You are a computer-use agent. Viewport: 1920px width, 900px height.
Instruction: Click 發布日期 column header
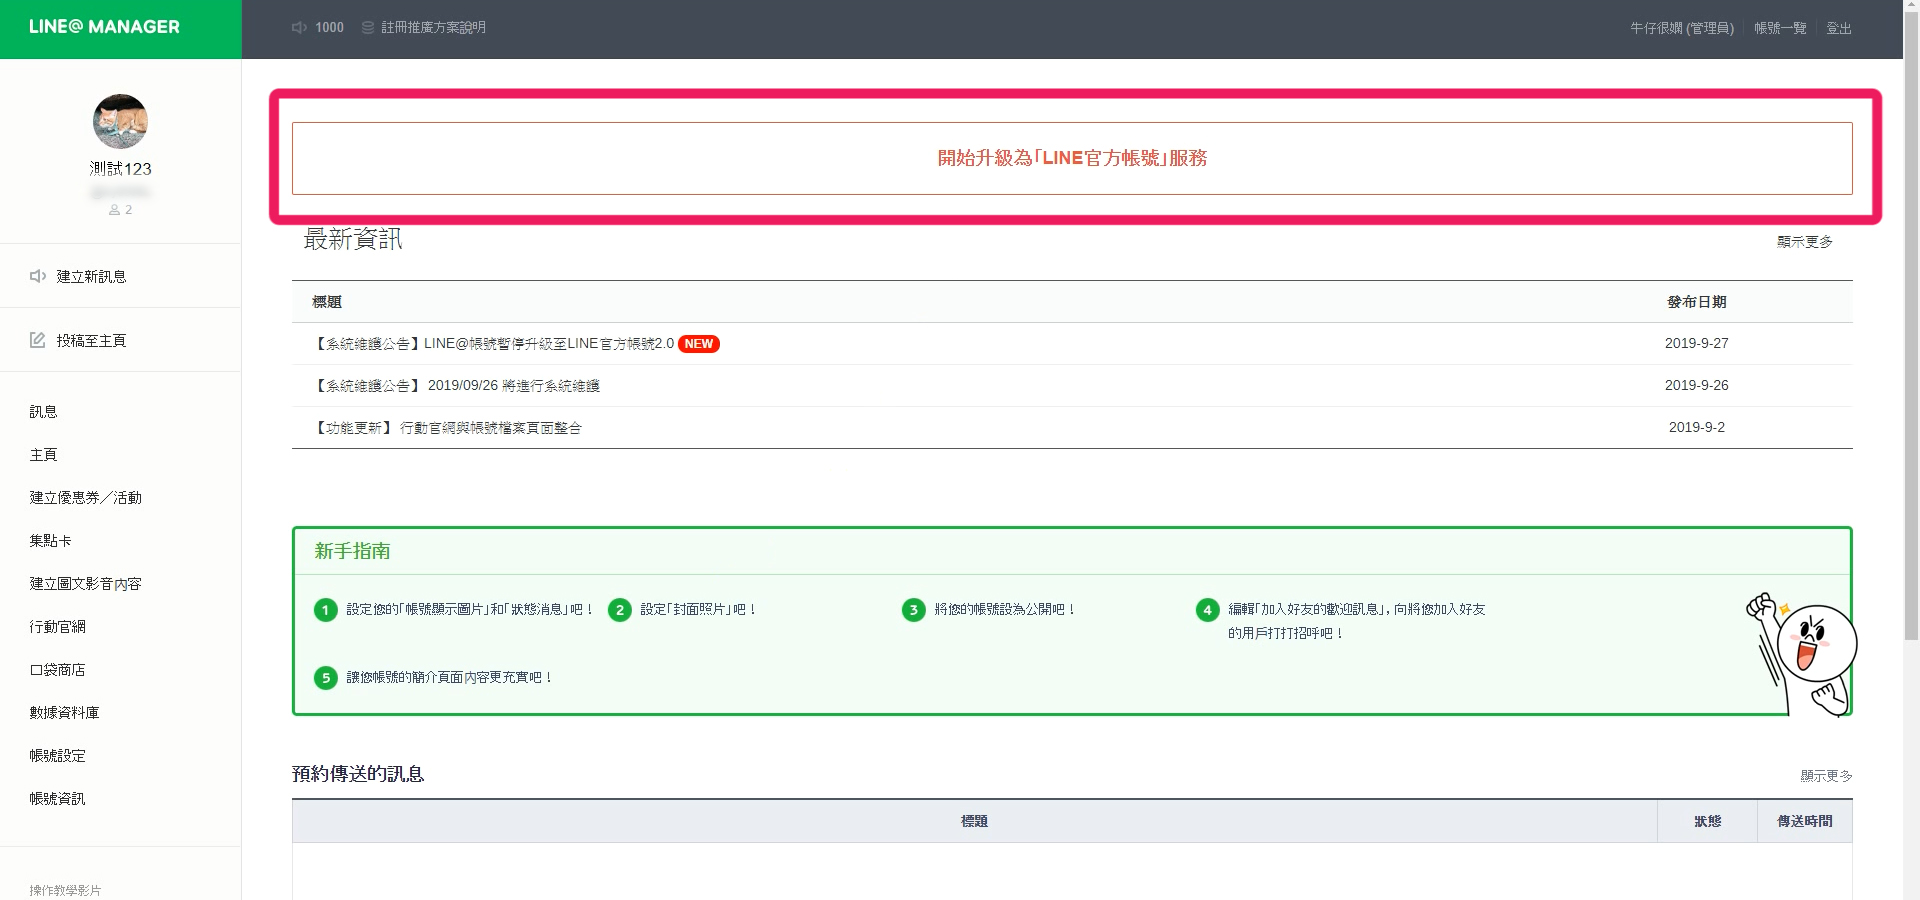tap(1696, 301)
